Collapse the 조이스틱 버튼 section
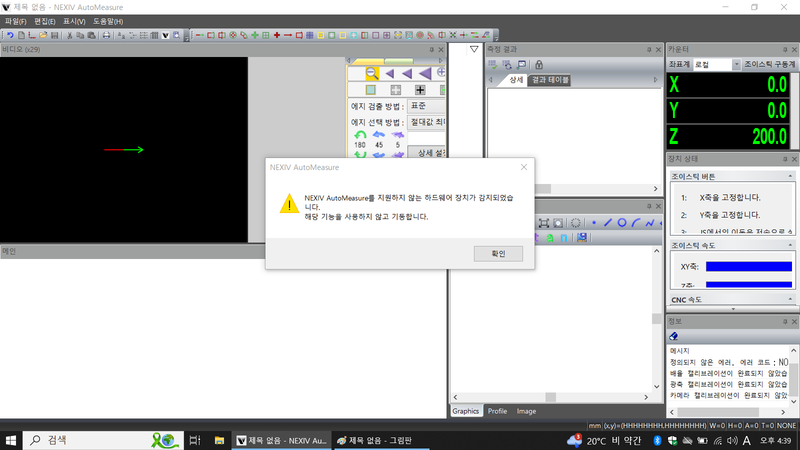This screenshot has height=450, width=800. [790, 175]
